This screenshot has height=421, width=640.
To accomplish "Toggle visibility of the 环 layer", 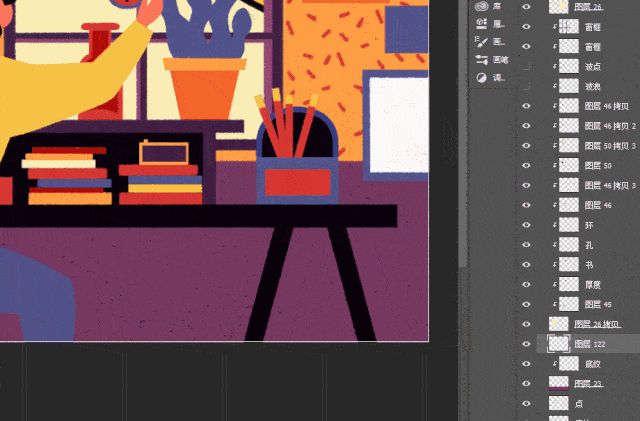I will click(x=527, y=225).
